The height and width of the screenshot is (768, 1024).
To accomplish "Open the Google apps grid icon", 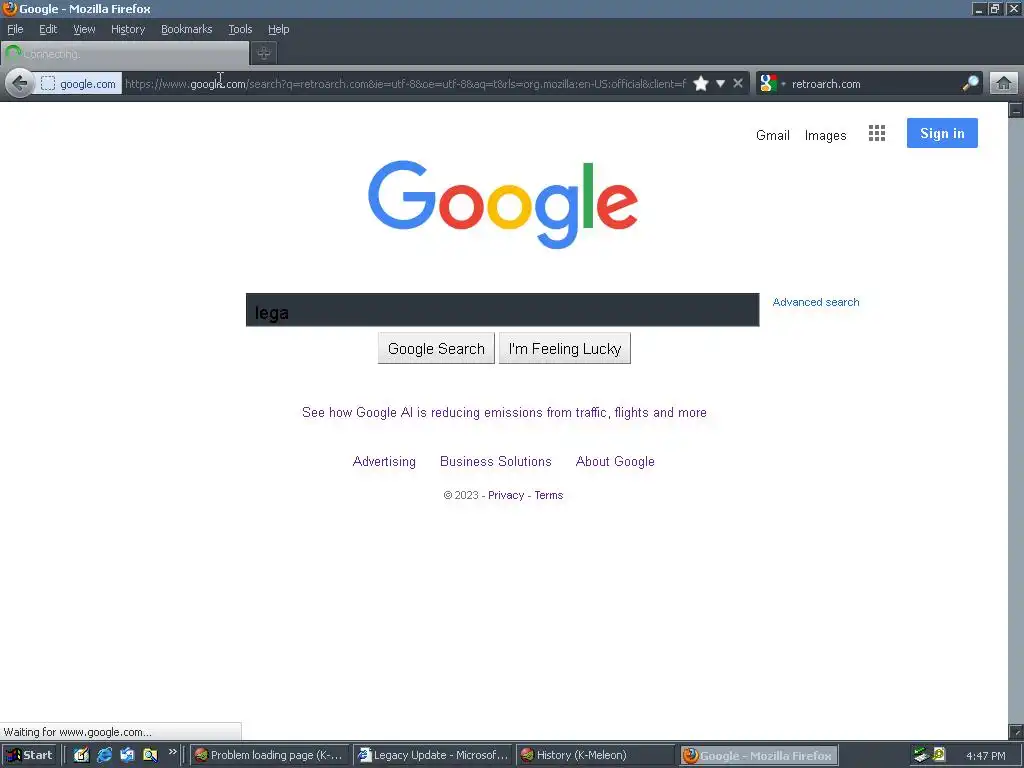I will click(877, 133).
